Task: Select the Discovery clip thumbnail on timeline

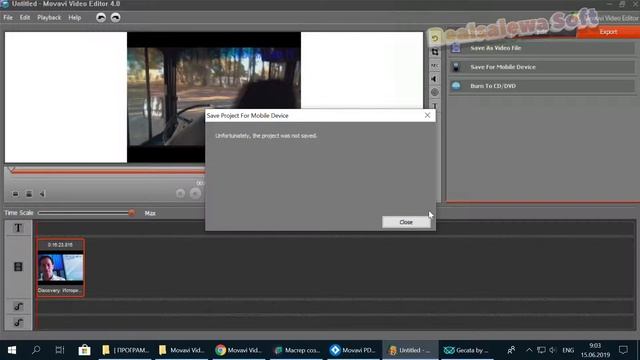Action: [x=60, y=268]
